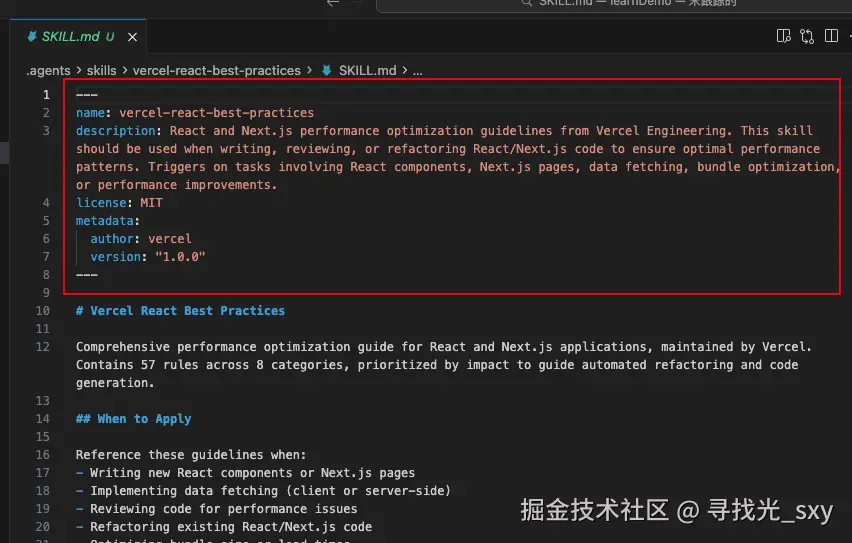The width and height of the screenshot is (852, 543).
Task: Open vercel-react-best-practices breadcrumb folder
Action: point(216,71)
